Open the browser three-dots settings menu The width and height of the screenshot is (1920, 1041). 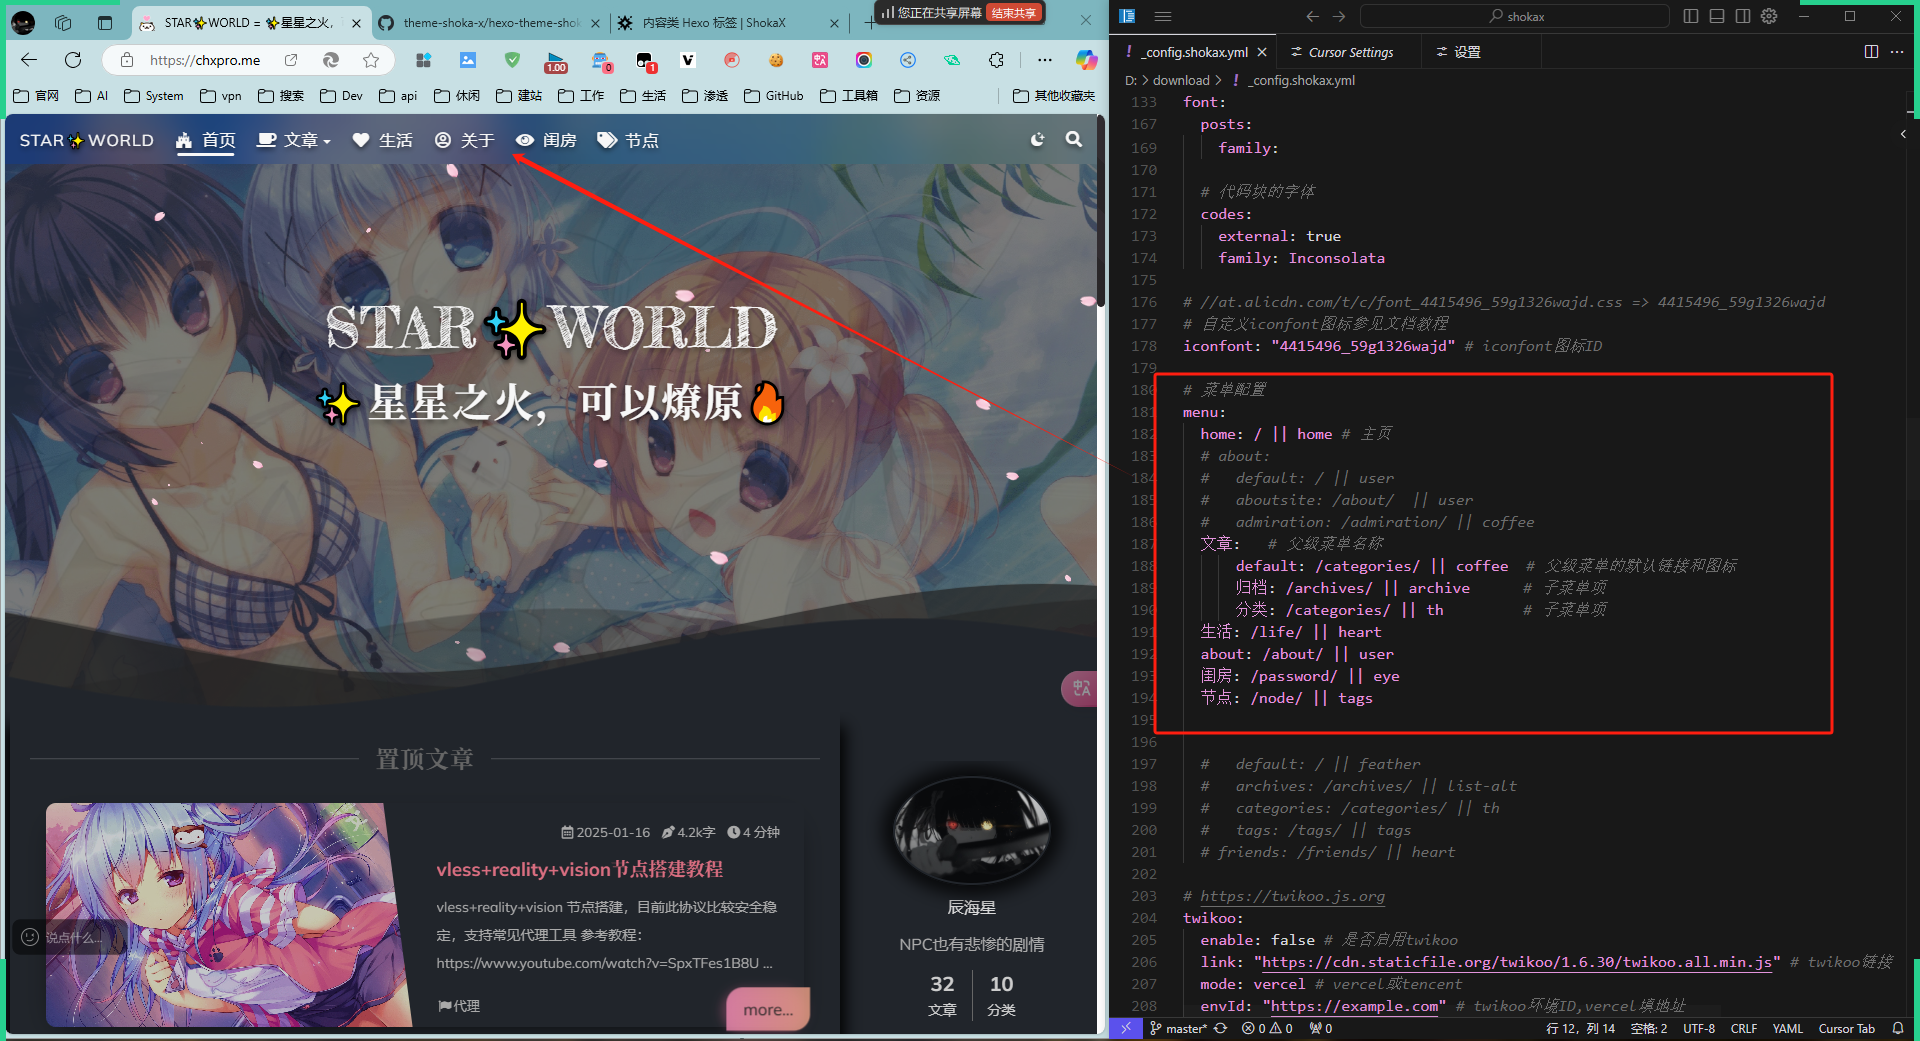(1044, 60)
